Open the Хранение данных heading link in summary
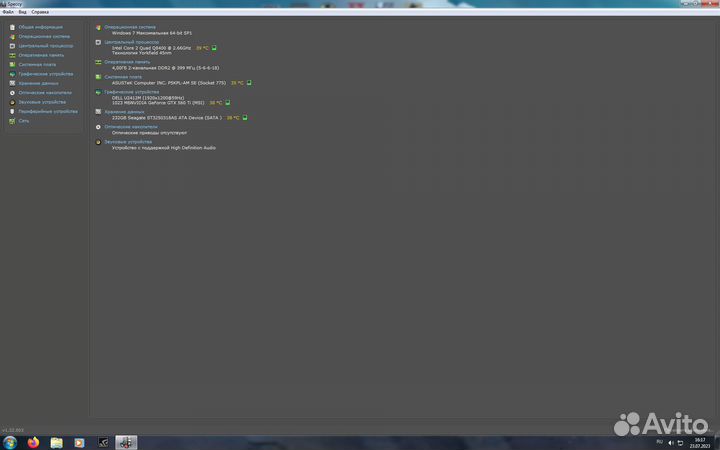This screenshot has width=720, height=450. pyautogui.click(x=124, y=112)
